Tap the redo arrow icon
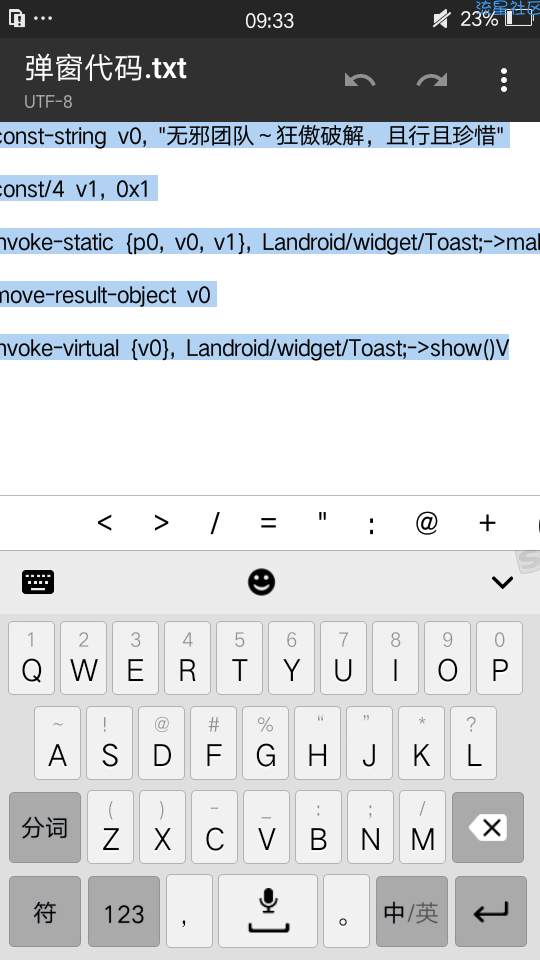Screen dimensions: 540x960 432,80
